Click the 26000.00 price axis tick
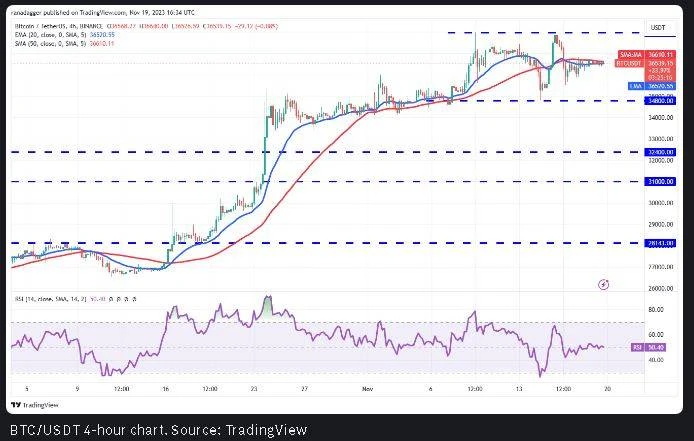Image resolution: width=694 pixels, height=441 pixels. click(660, 288)
